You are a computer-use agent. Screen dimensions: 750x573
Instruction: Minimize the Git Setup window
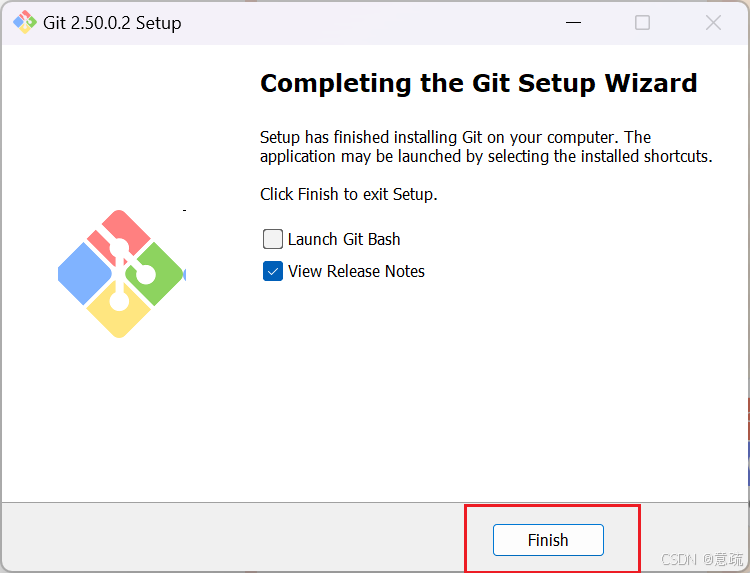(572, 22)
